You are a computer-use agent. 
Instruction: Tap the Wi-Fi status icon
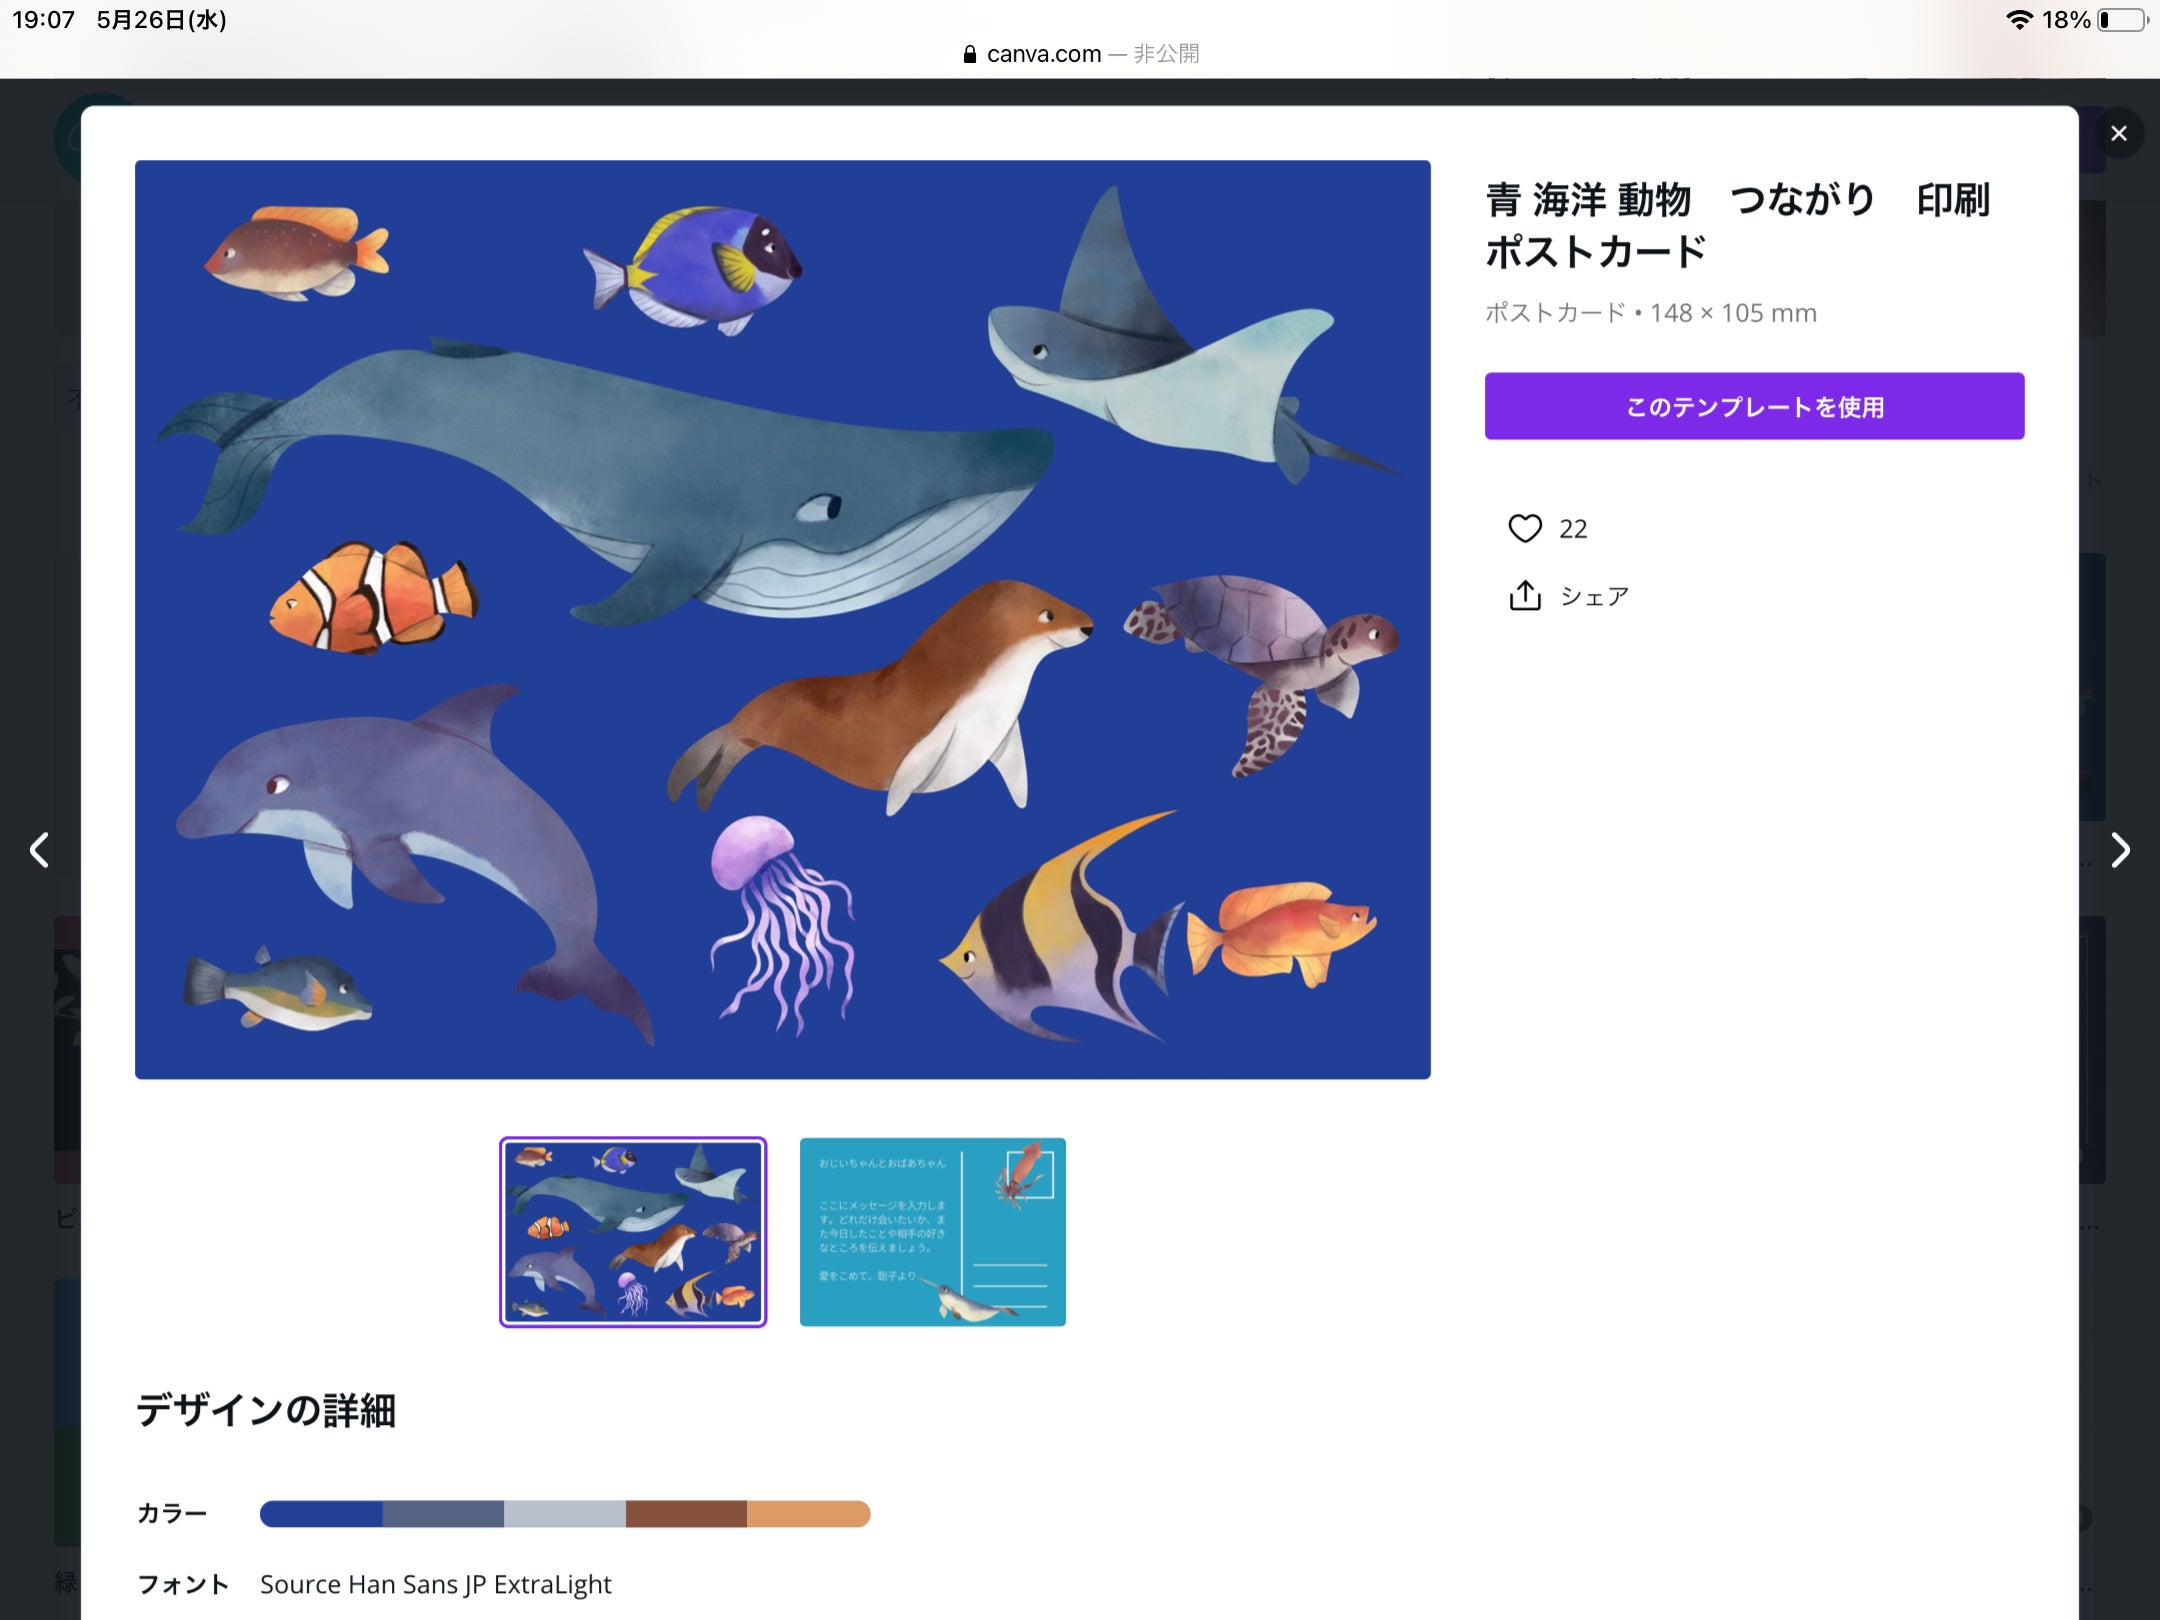pos(2019,20)
